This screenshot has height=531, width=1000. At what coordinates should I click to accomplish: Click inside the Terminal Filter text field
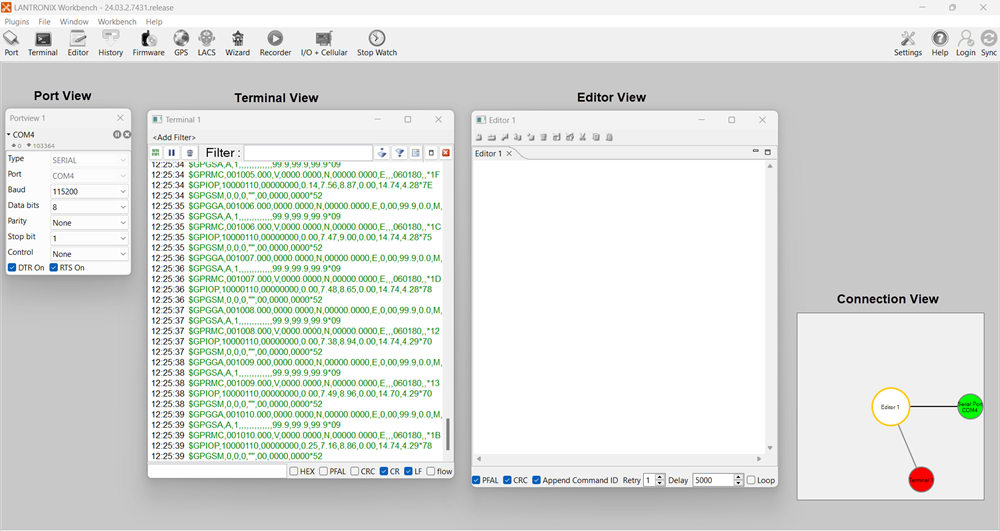308,153
